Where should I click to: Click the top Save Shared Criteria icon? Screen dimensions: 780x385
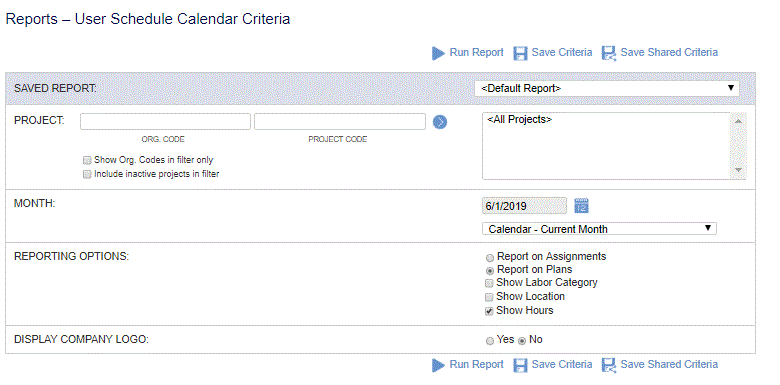[x=609, y=53]
